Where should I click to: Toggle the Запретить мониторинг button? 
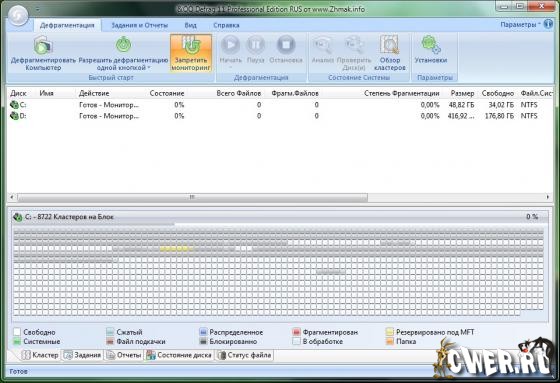[x=191, y=53]
